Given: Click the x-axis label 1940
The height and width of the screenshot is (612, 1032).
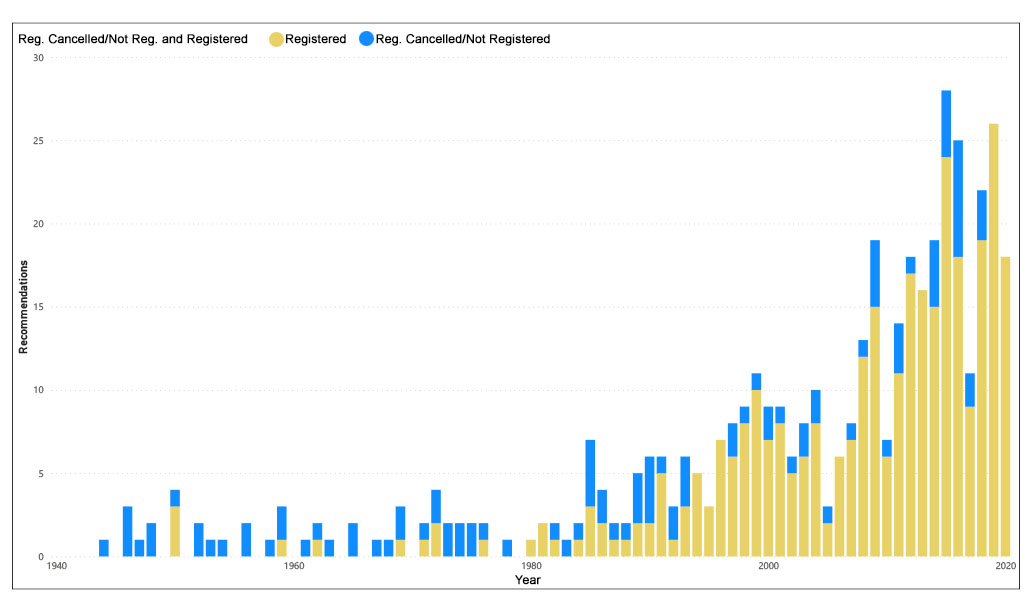Looking at the screenshot, I should [x=57, y=566].
